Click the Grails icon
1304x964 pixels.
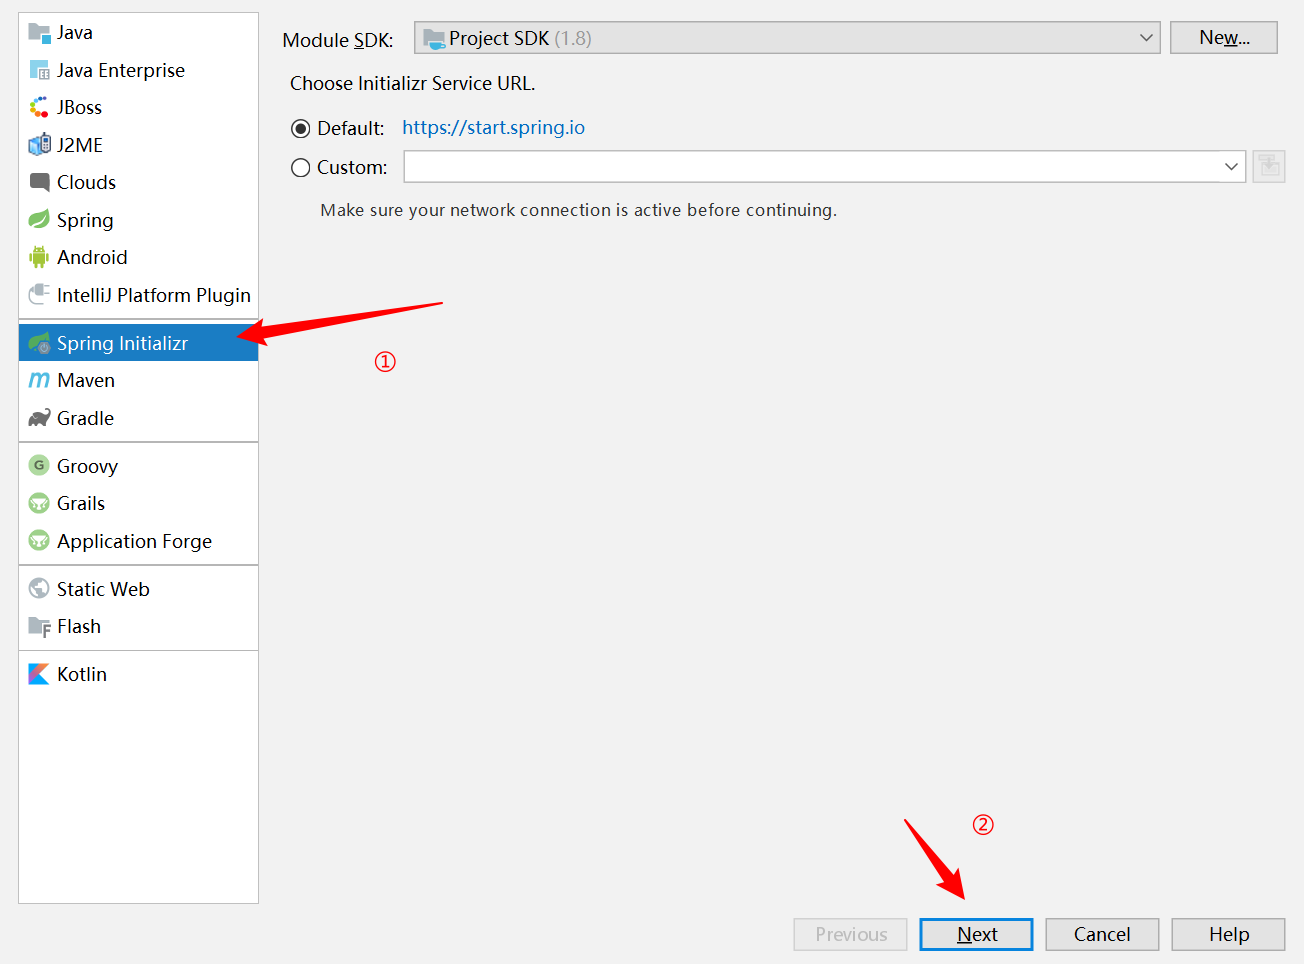[39, 503]
